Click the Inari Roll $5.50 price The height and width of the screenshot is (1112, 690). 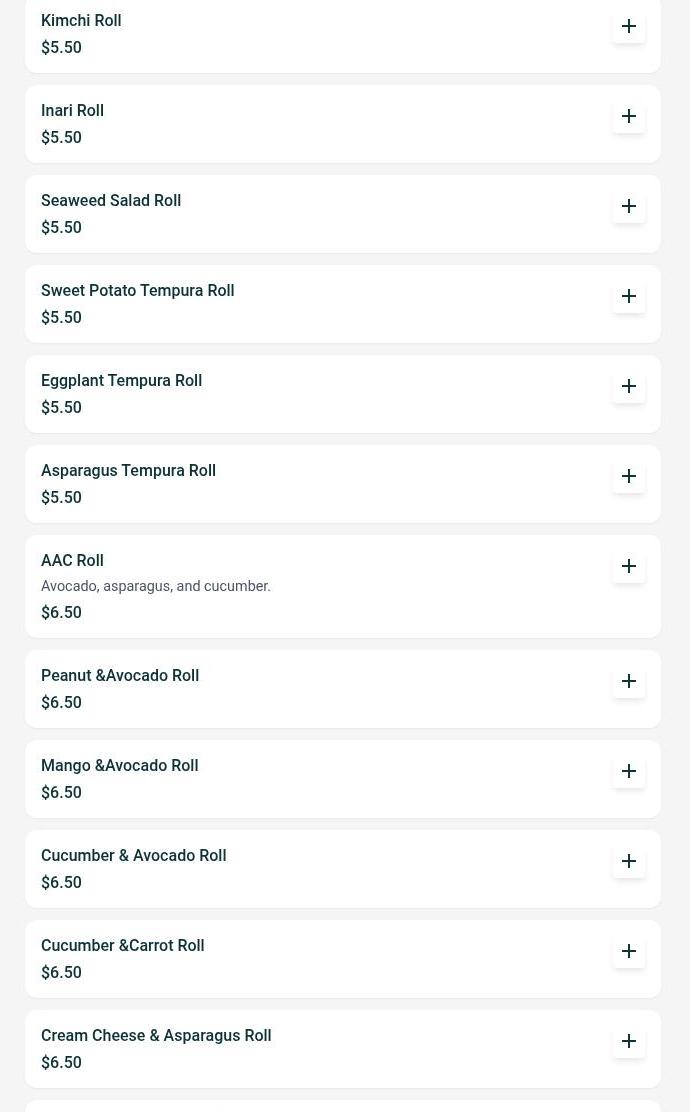click(x=61, y=137)
